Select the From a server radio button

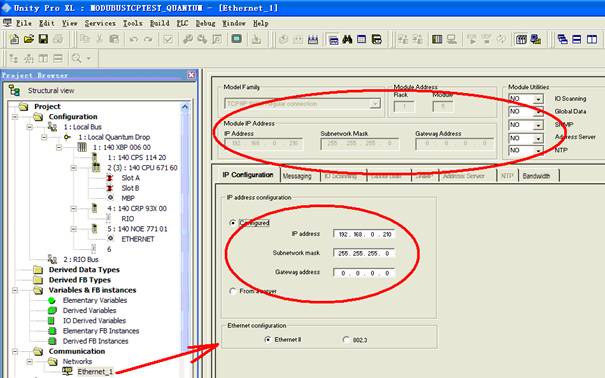coord(233,291)
